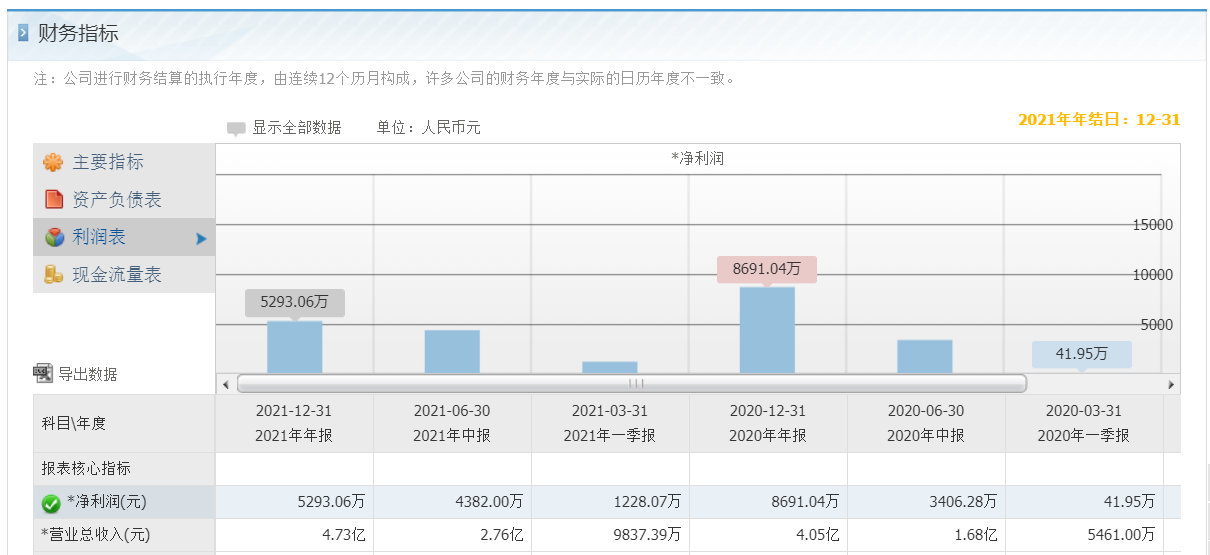The height and width of the screenshot is (555, 1210).
Task: Click the blue arrow next to 利润表
Action: (201, 239)
